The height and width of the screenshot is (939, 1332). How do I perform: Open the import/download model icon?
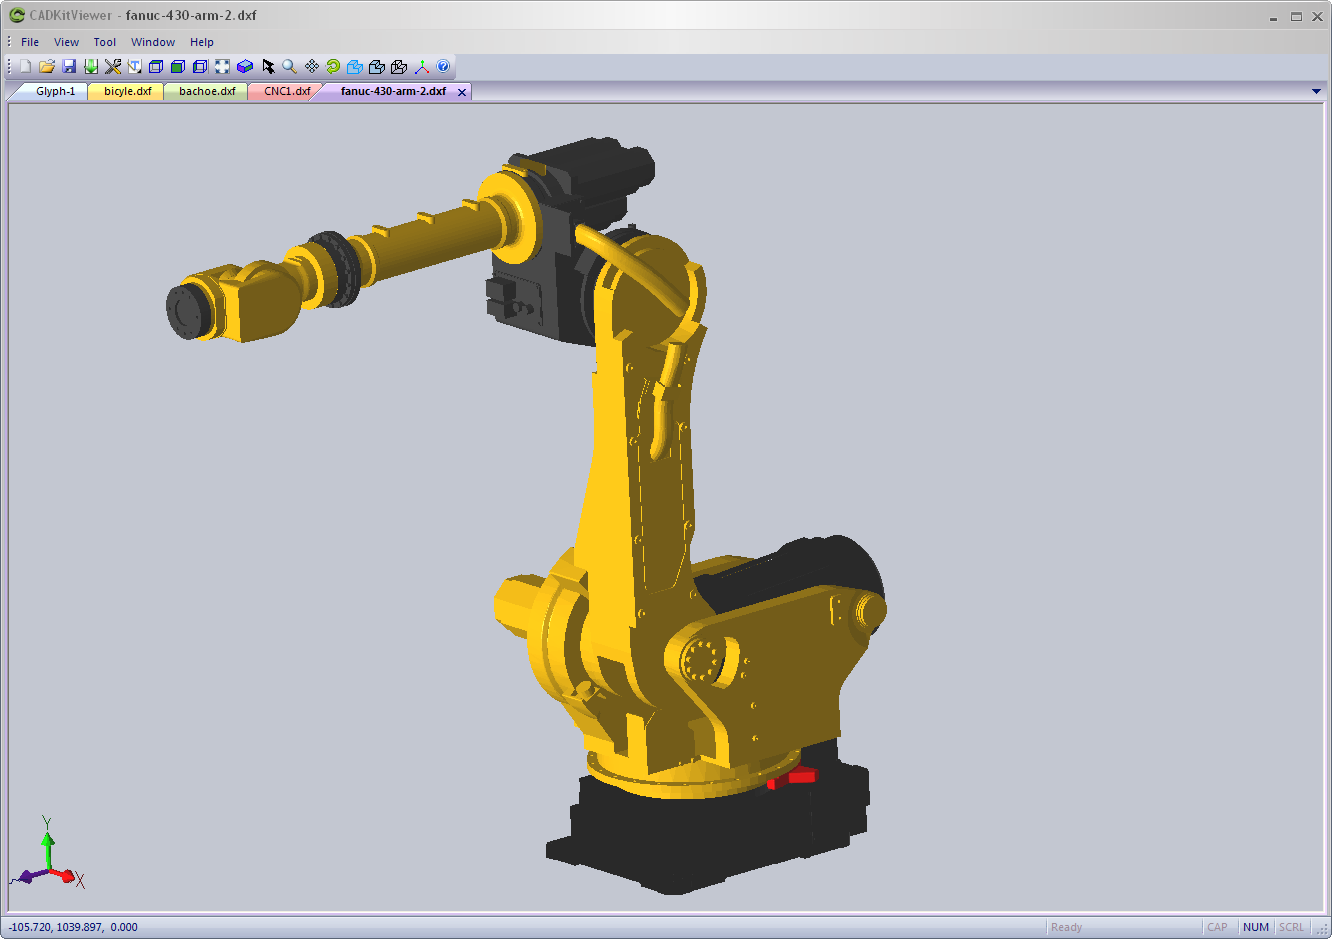91,66
